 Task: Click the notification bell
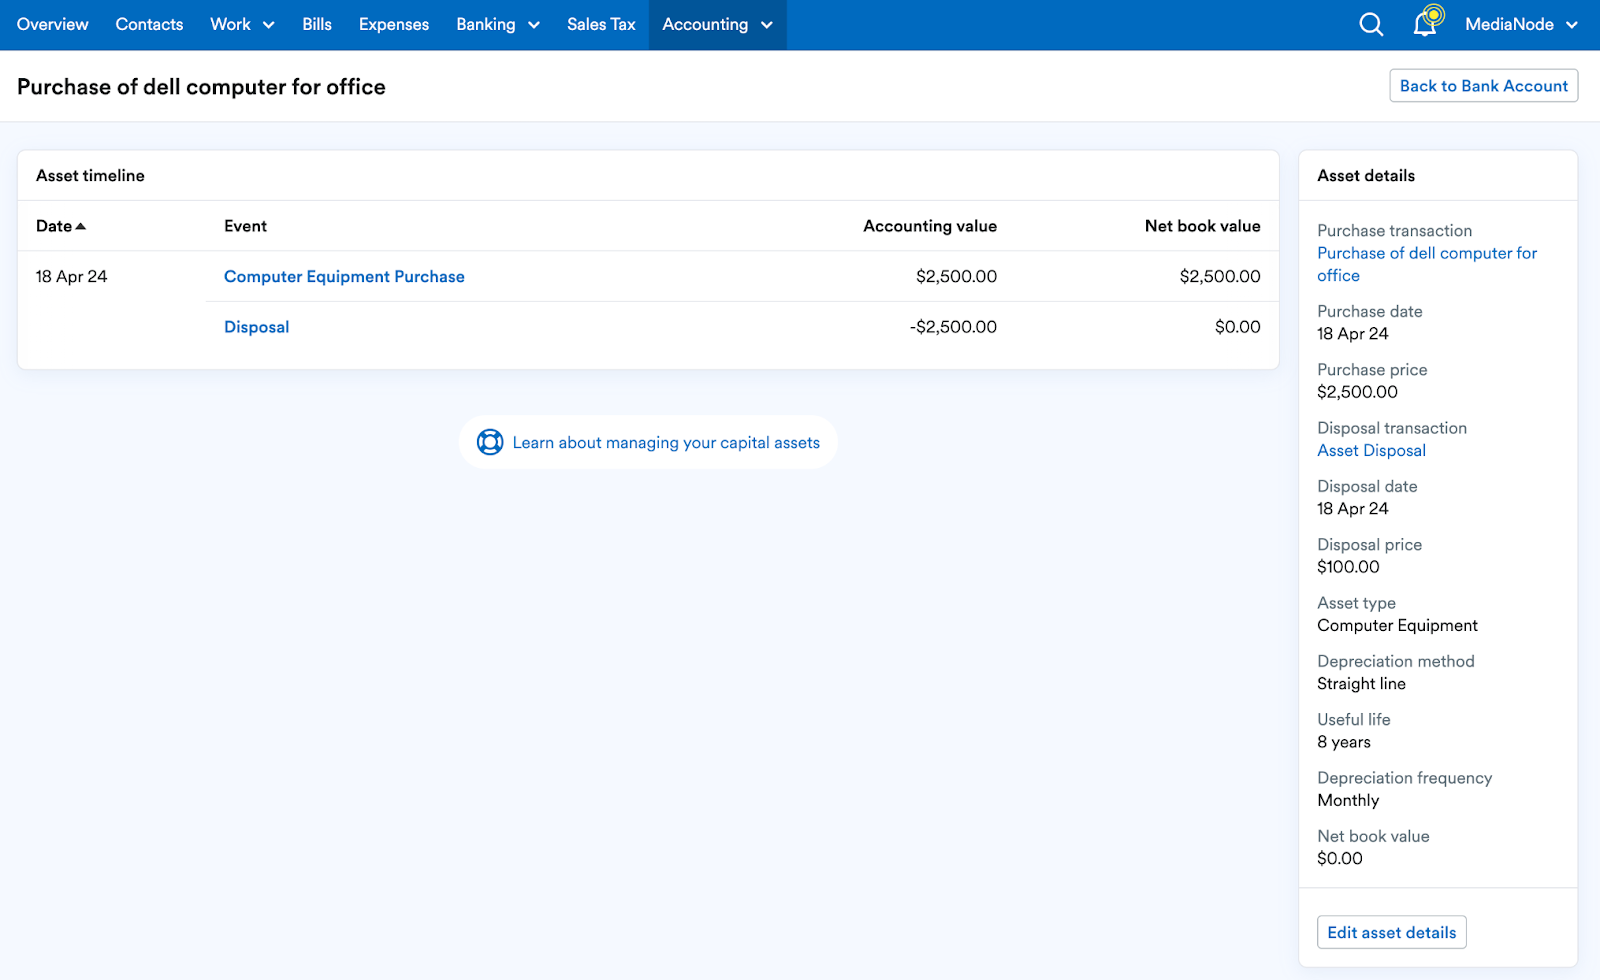coord(1424,24)
